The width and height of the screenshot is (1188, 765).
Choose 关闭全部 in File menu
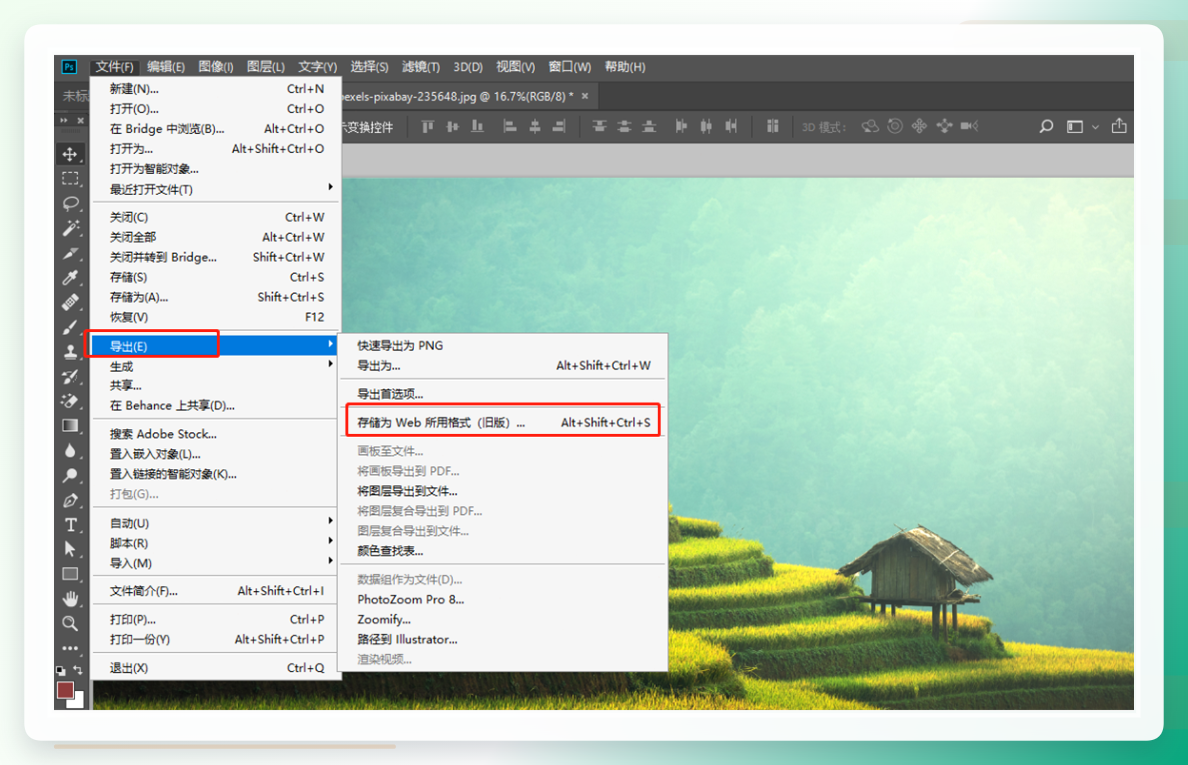pyautogui.click(x=215, y=237)
